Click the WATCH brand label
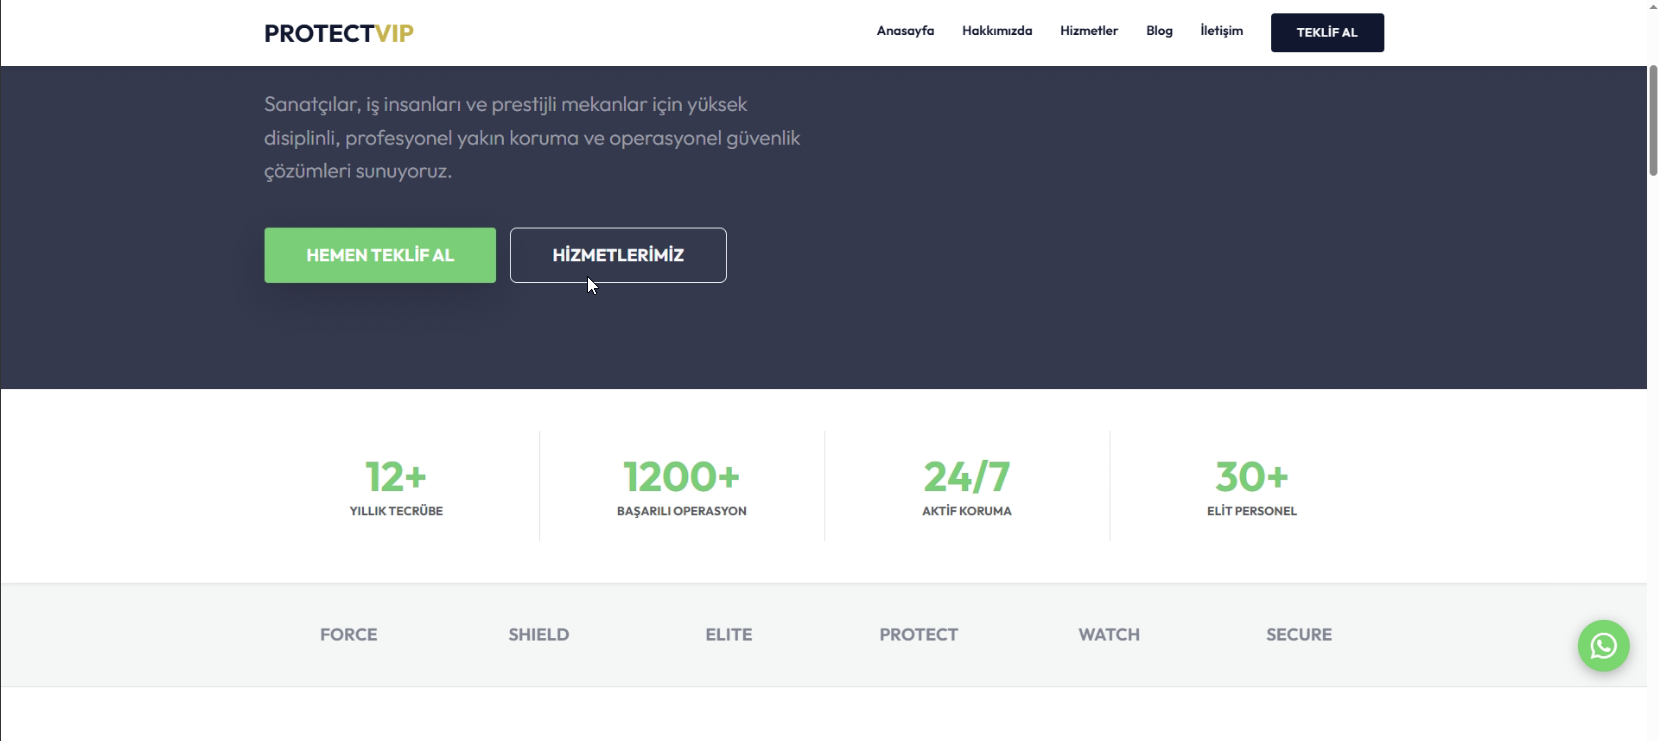This screenshot has height=741, width=1658. 1109,635
